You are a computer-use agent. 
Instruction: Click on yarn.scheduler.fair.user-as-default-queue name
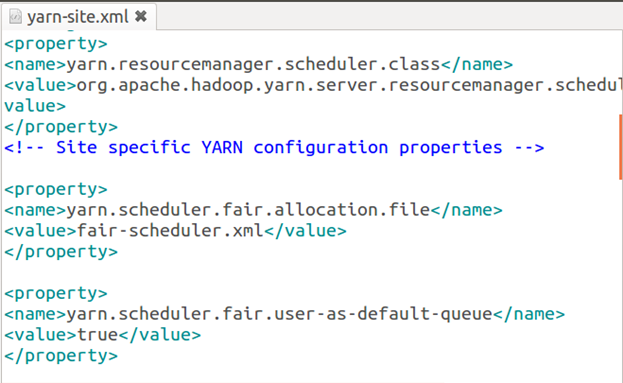click(279, 314)
